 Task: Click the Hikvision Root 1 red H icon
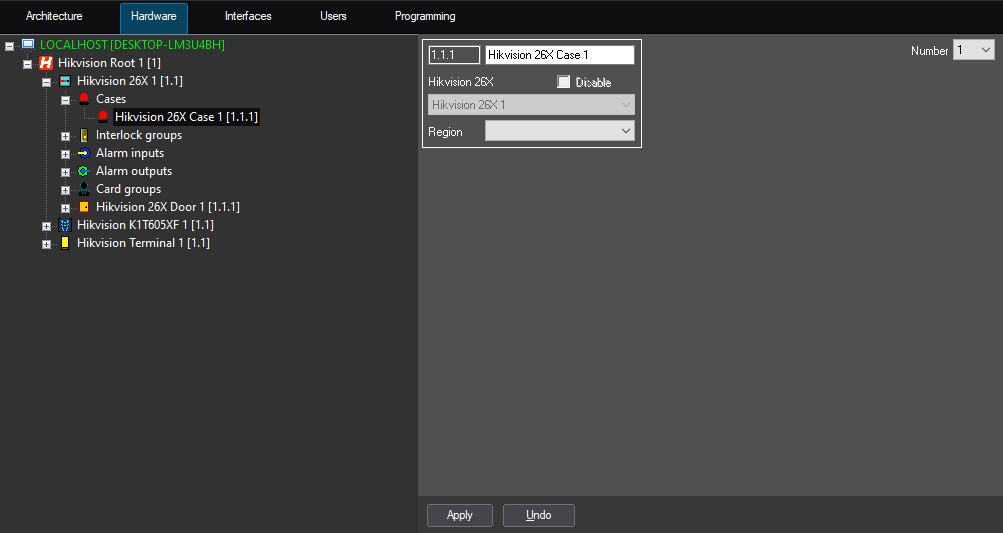click(46, 63)
